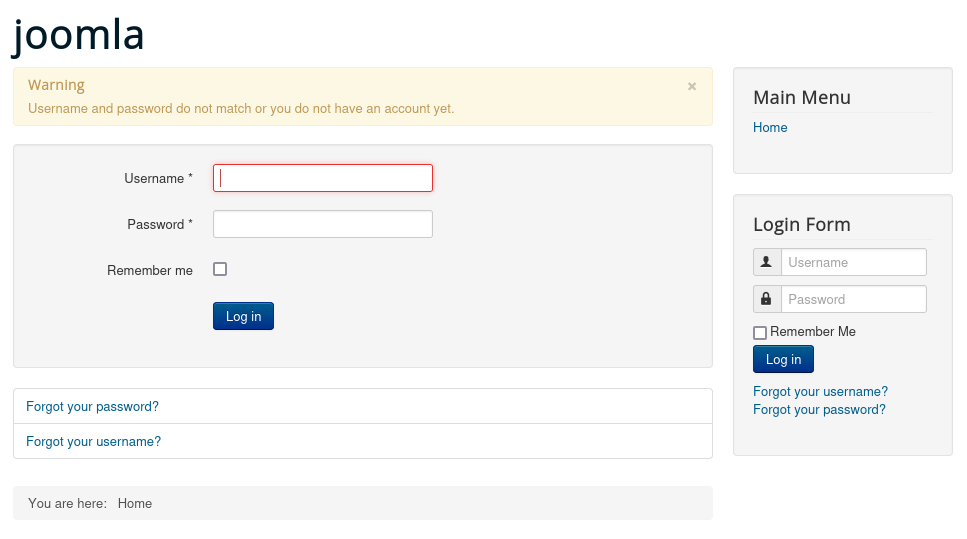Focus the Password field in the main form
The width and height of the screenshot is (967, 539).
(323, 224)
